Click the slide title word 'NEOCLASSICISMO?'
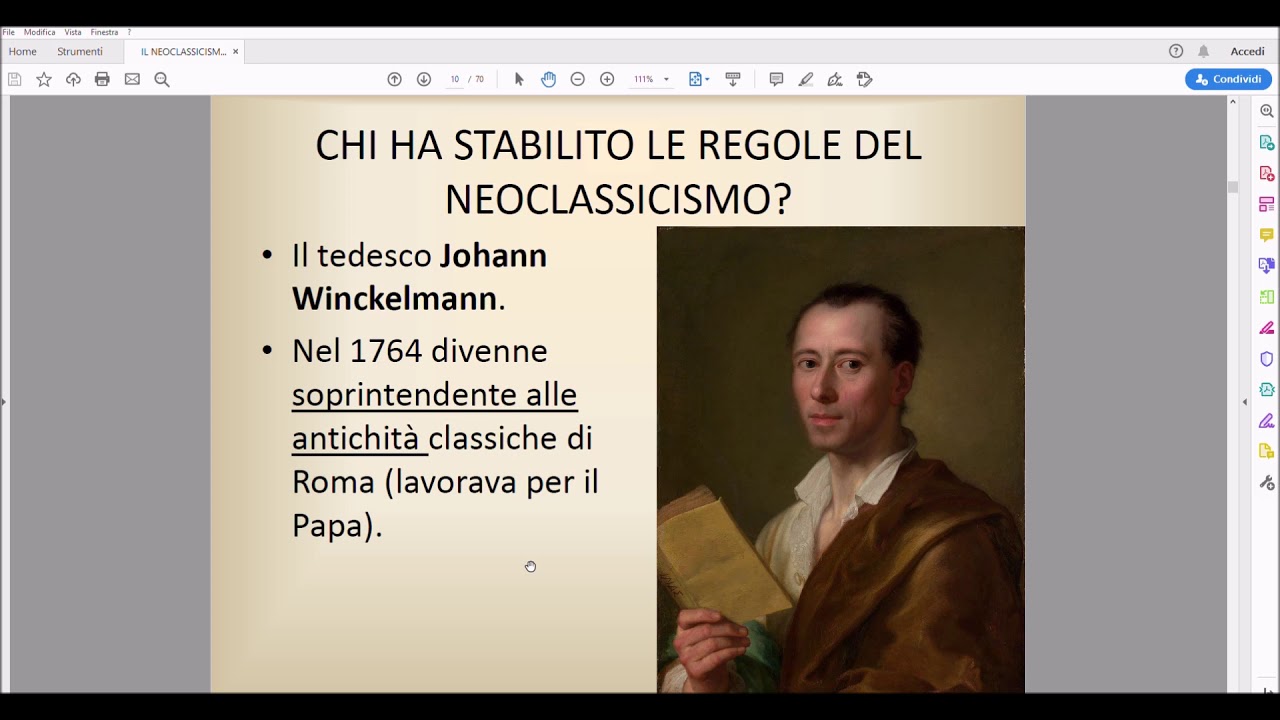Image resolution: width=1280 pixels, height=720 pixels. (618, 200)
